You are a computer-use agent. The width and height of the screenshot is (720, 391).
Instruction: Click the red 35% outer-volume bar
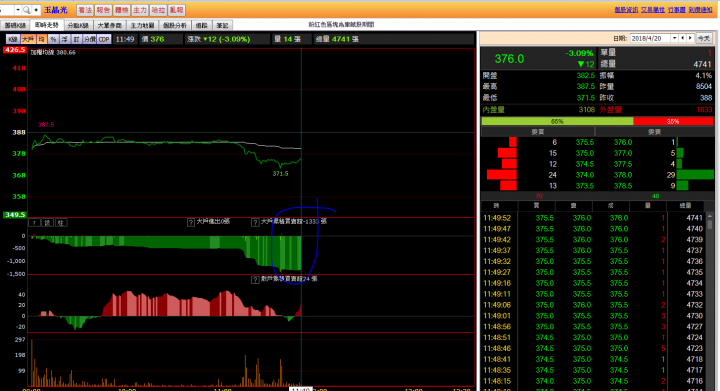pos(673,121)
